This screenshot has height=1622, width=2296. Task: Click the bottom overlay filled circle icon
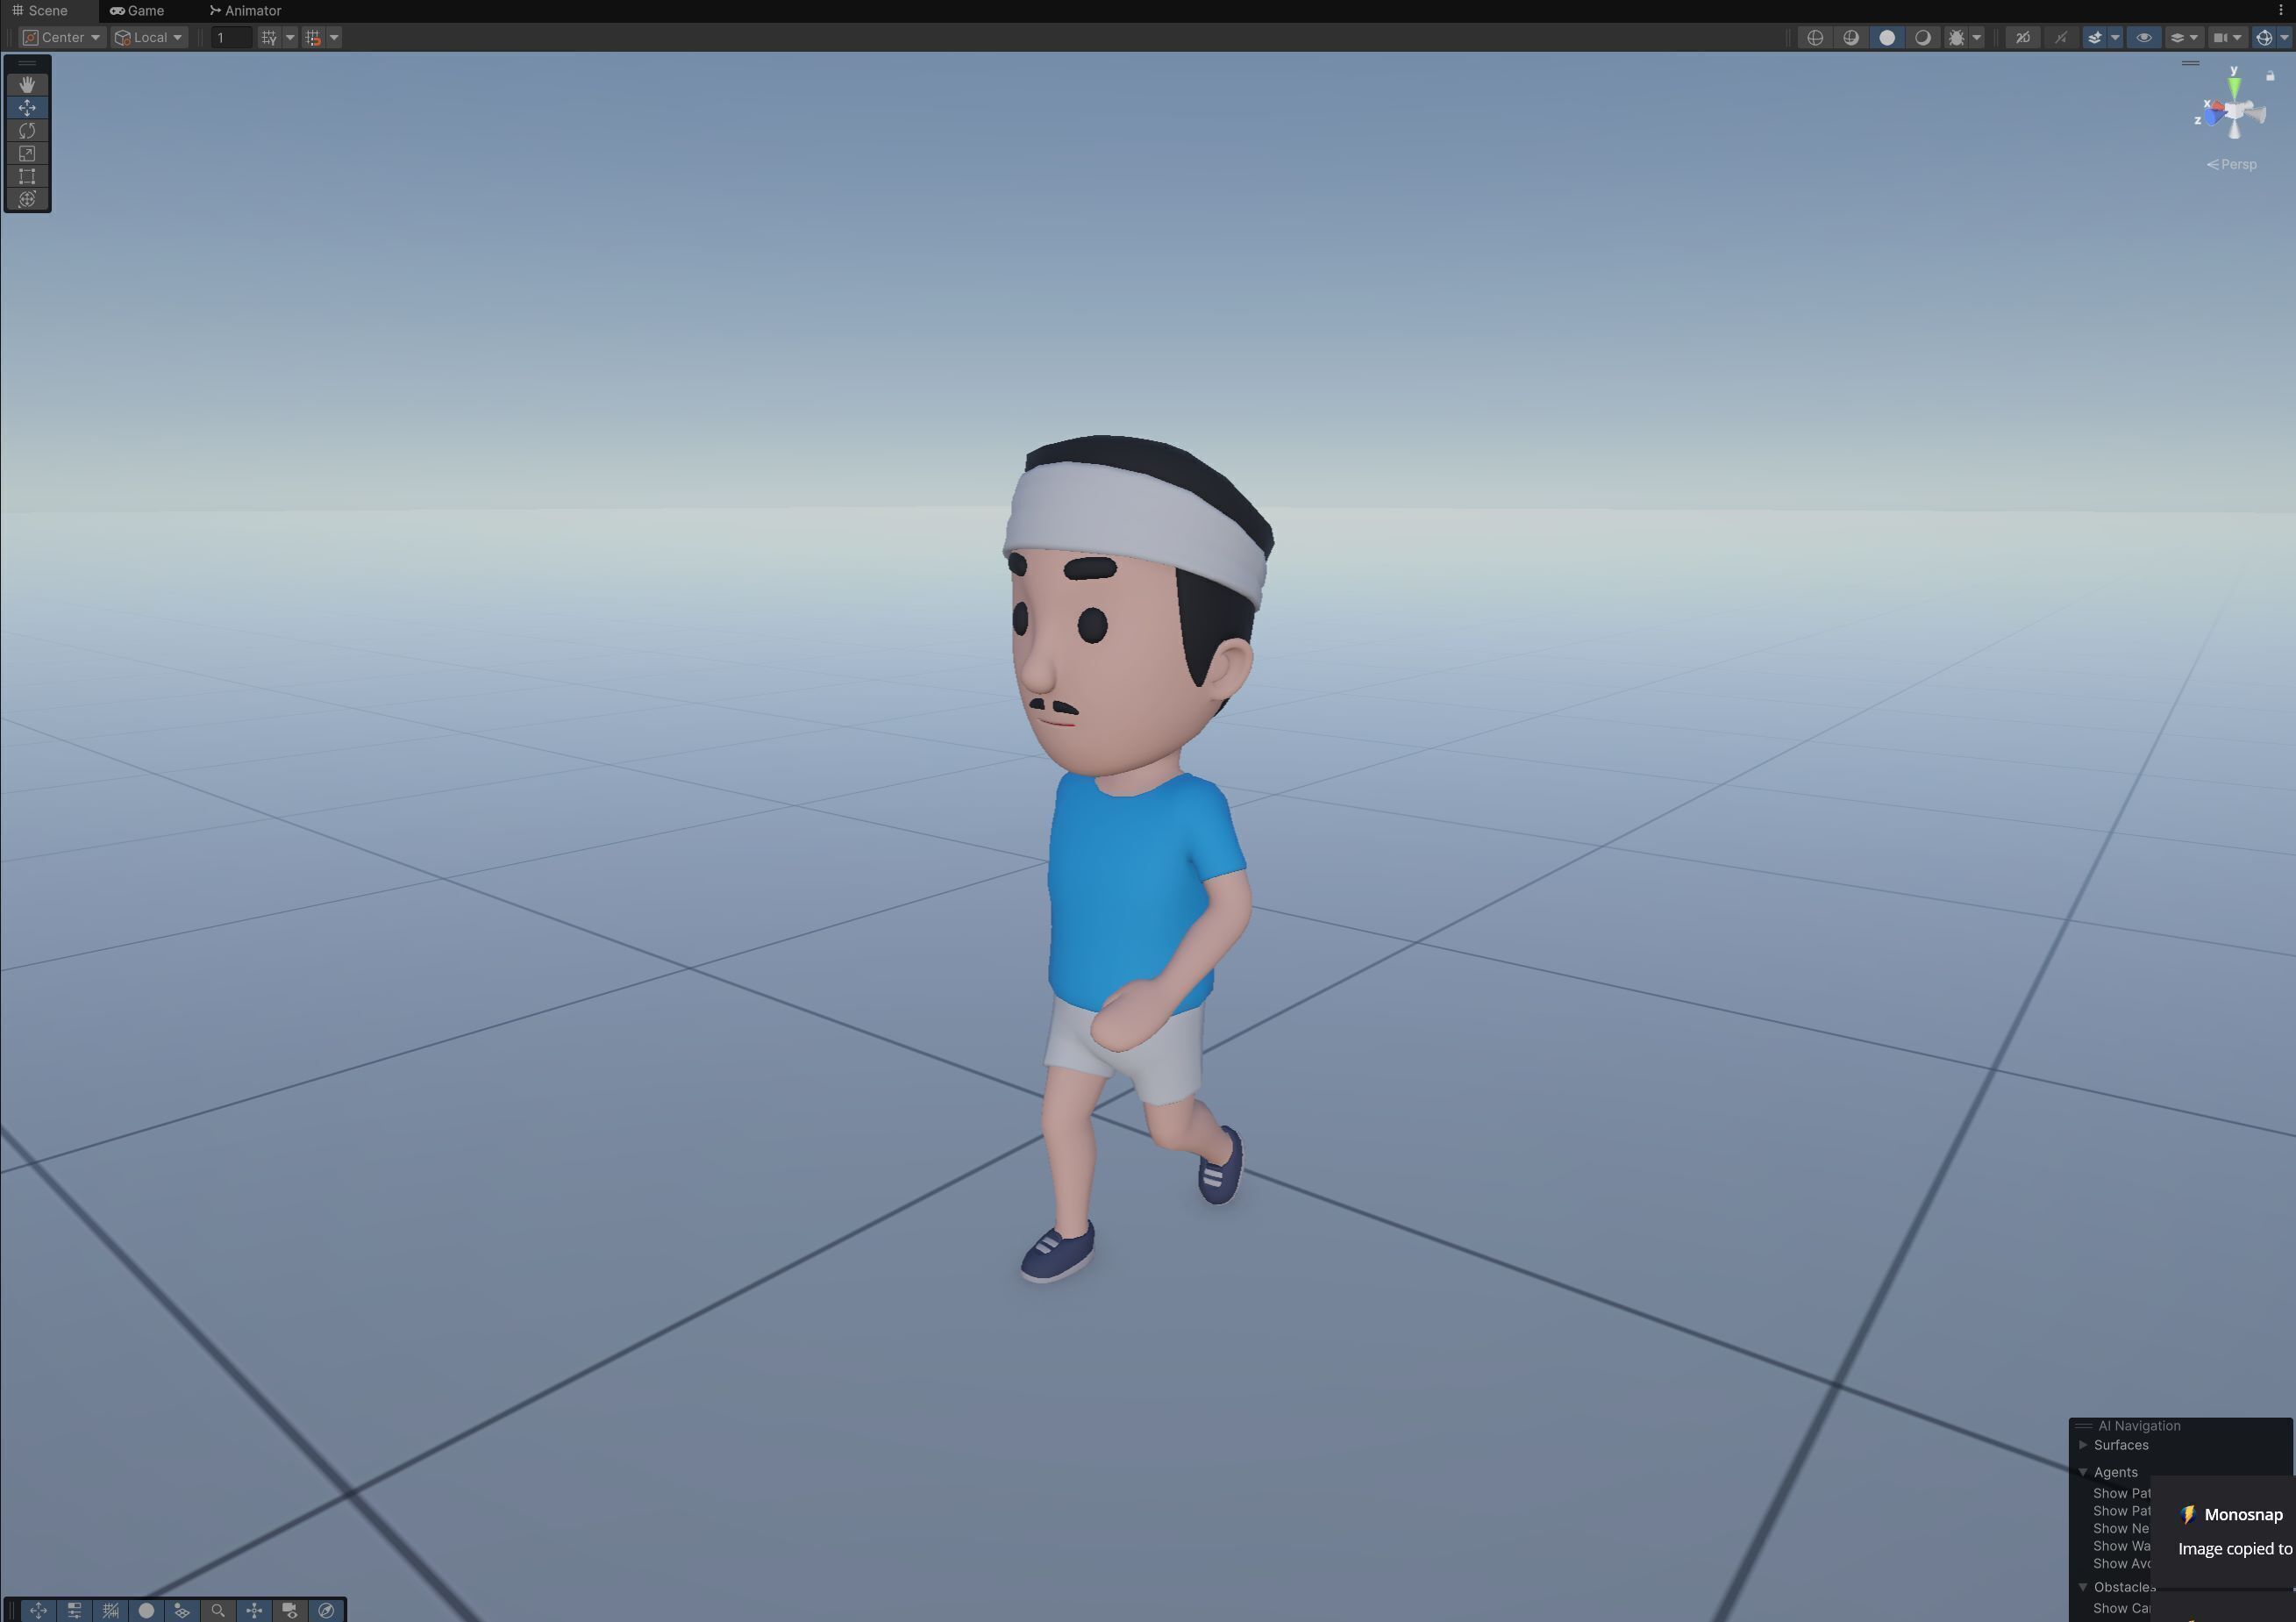[x=146, y=1610]
